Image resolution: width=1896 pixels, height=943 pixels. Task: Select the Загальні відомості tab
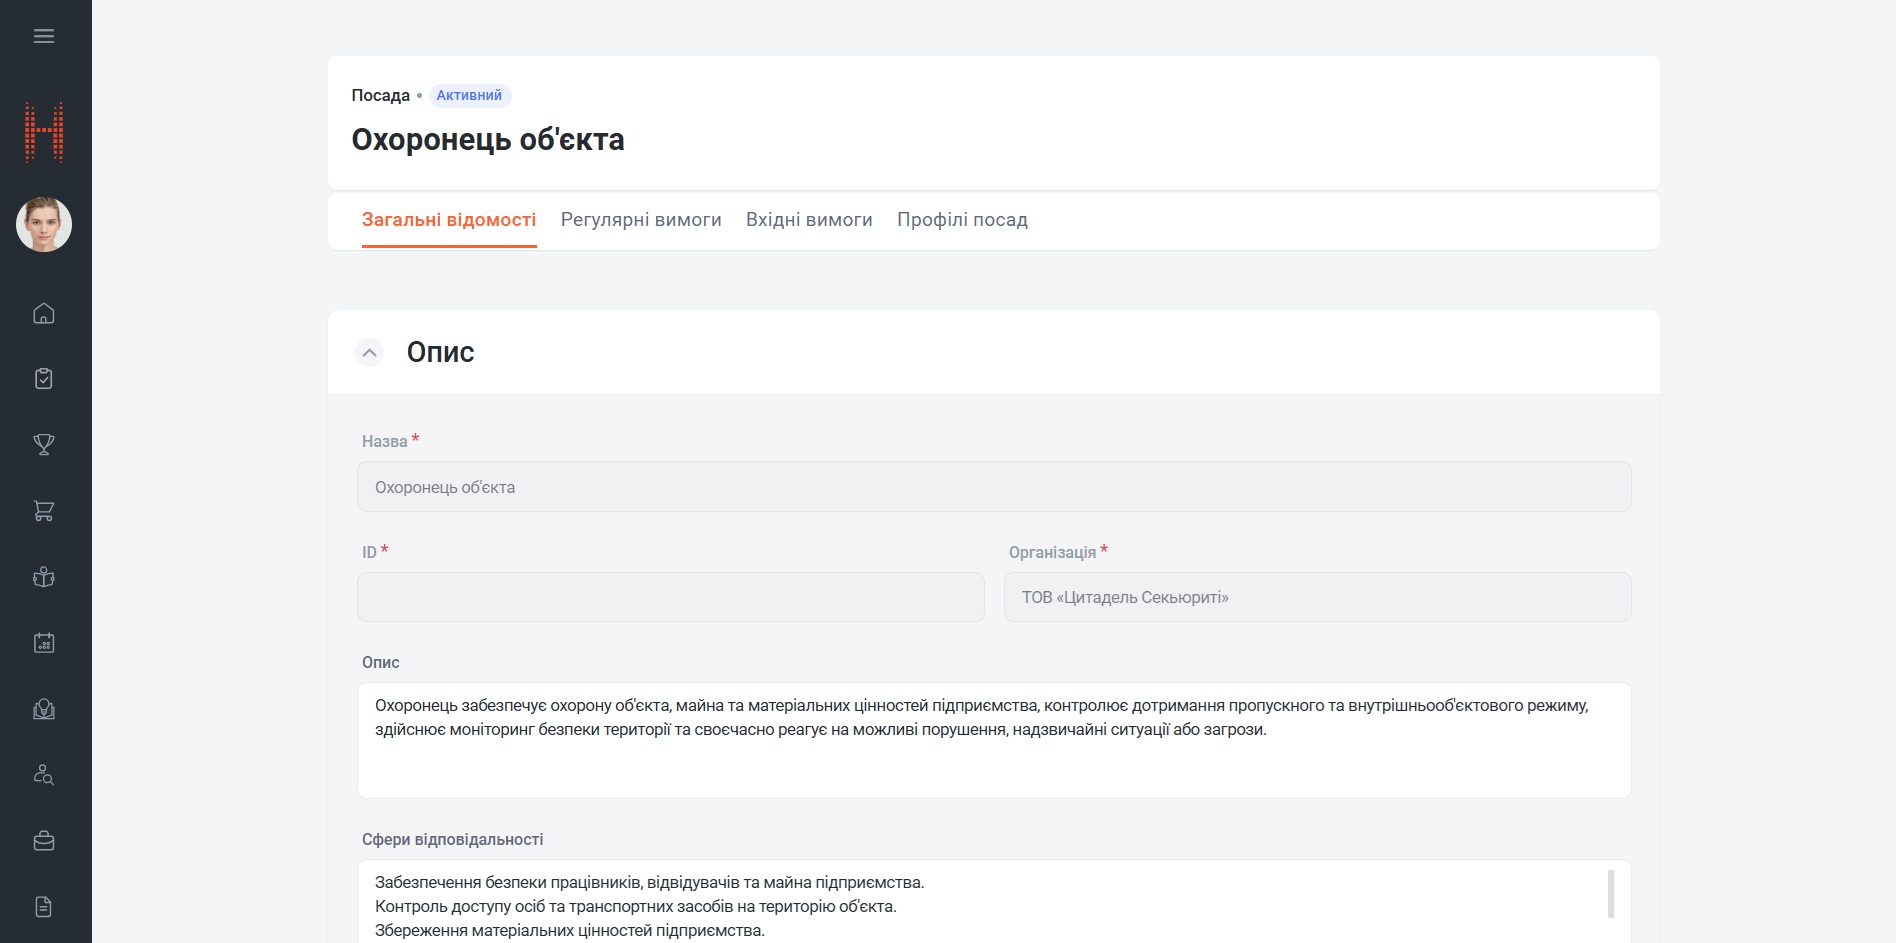(449, 220)
